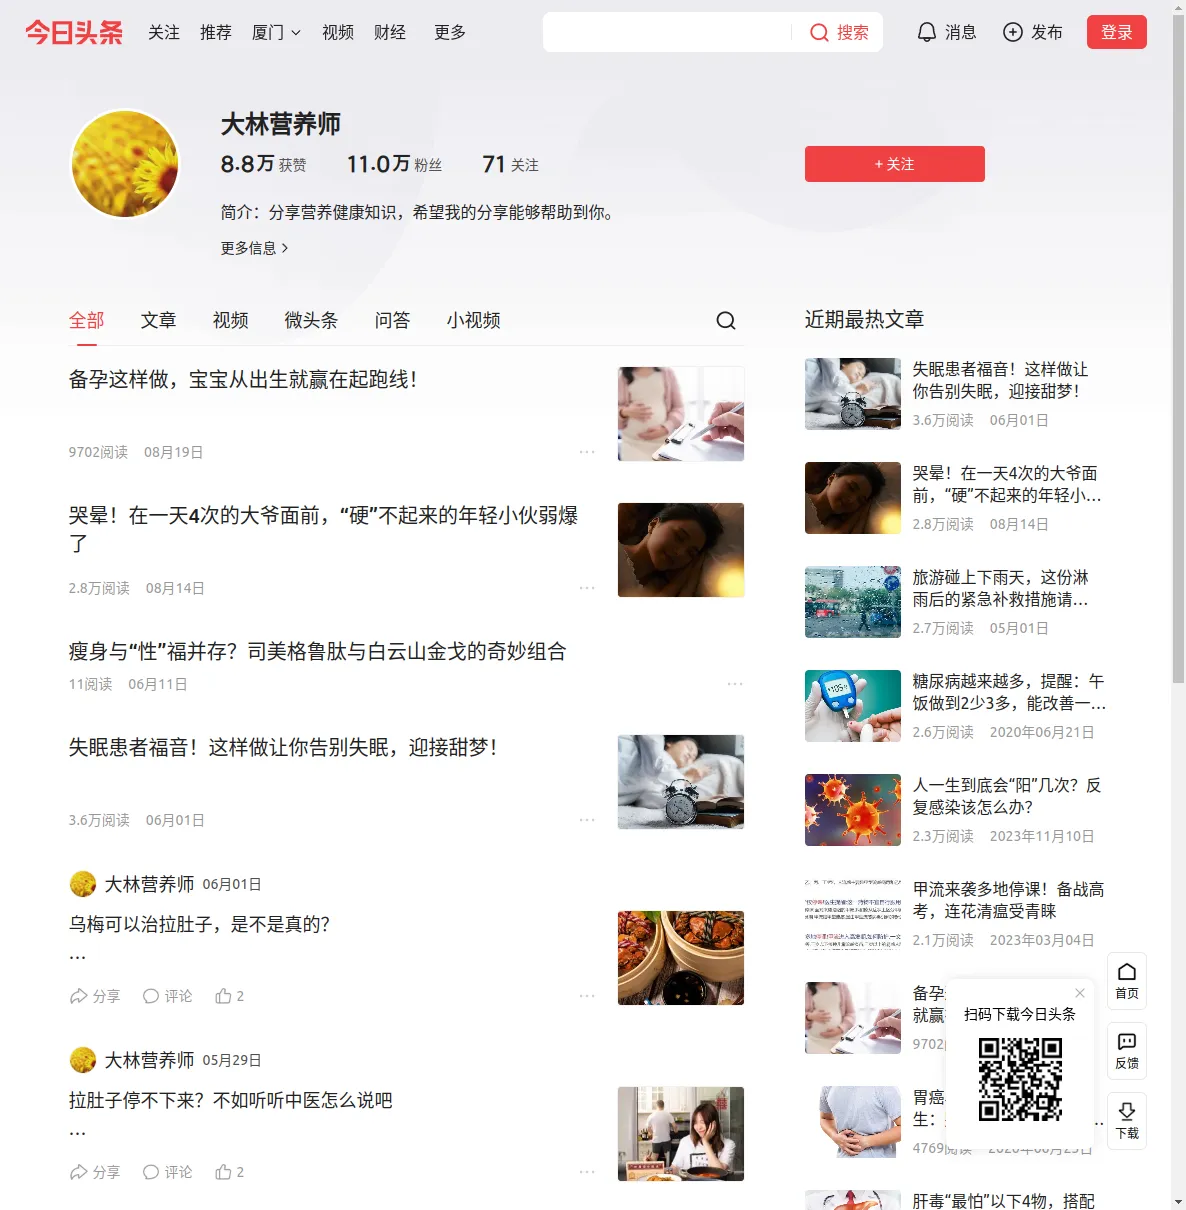This screenshot has width=1186, height=1210.
Task: Open post 拉肚子停不下来？不如听听中医怎么说吧
Action: pos(230,1100)
